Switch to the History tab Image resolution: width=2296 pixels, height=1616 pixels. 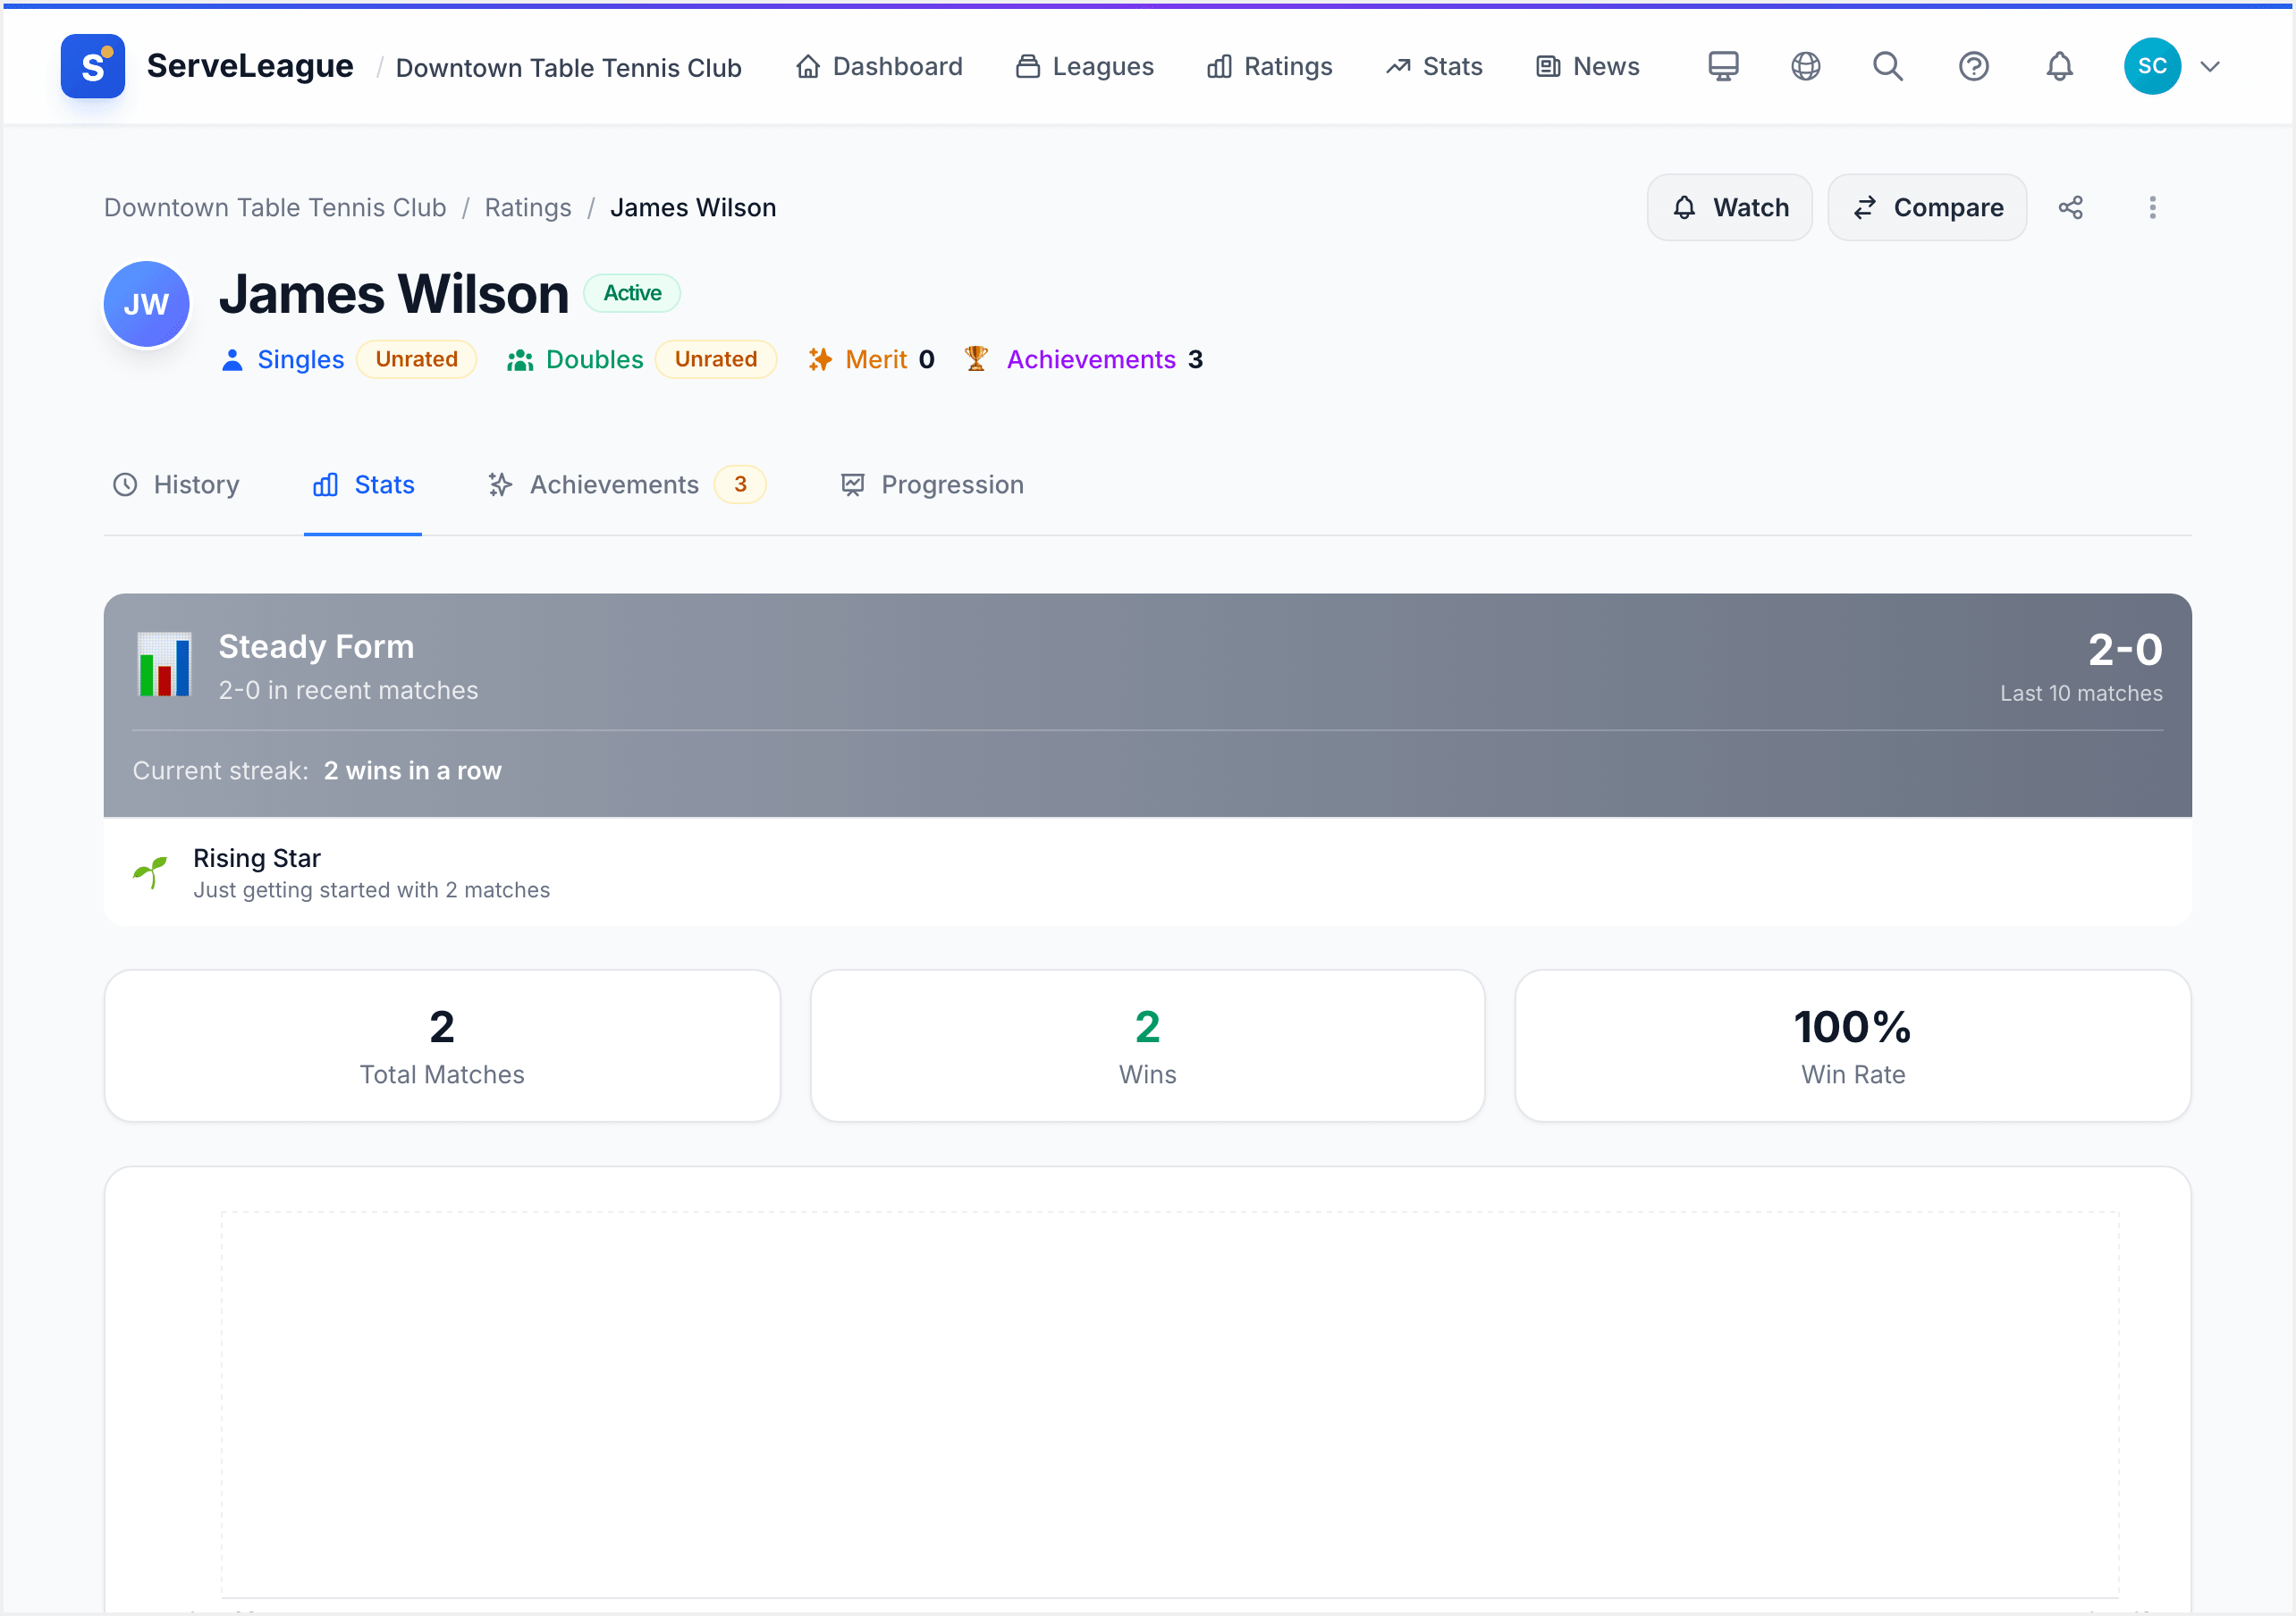[x=176, y=485]
